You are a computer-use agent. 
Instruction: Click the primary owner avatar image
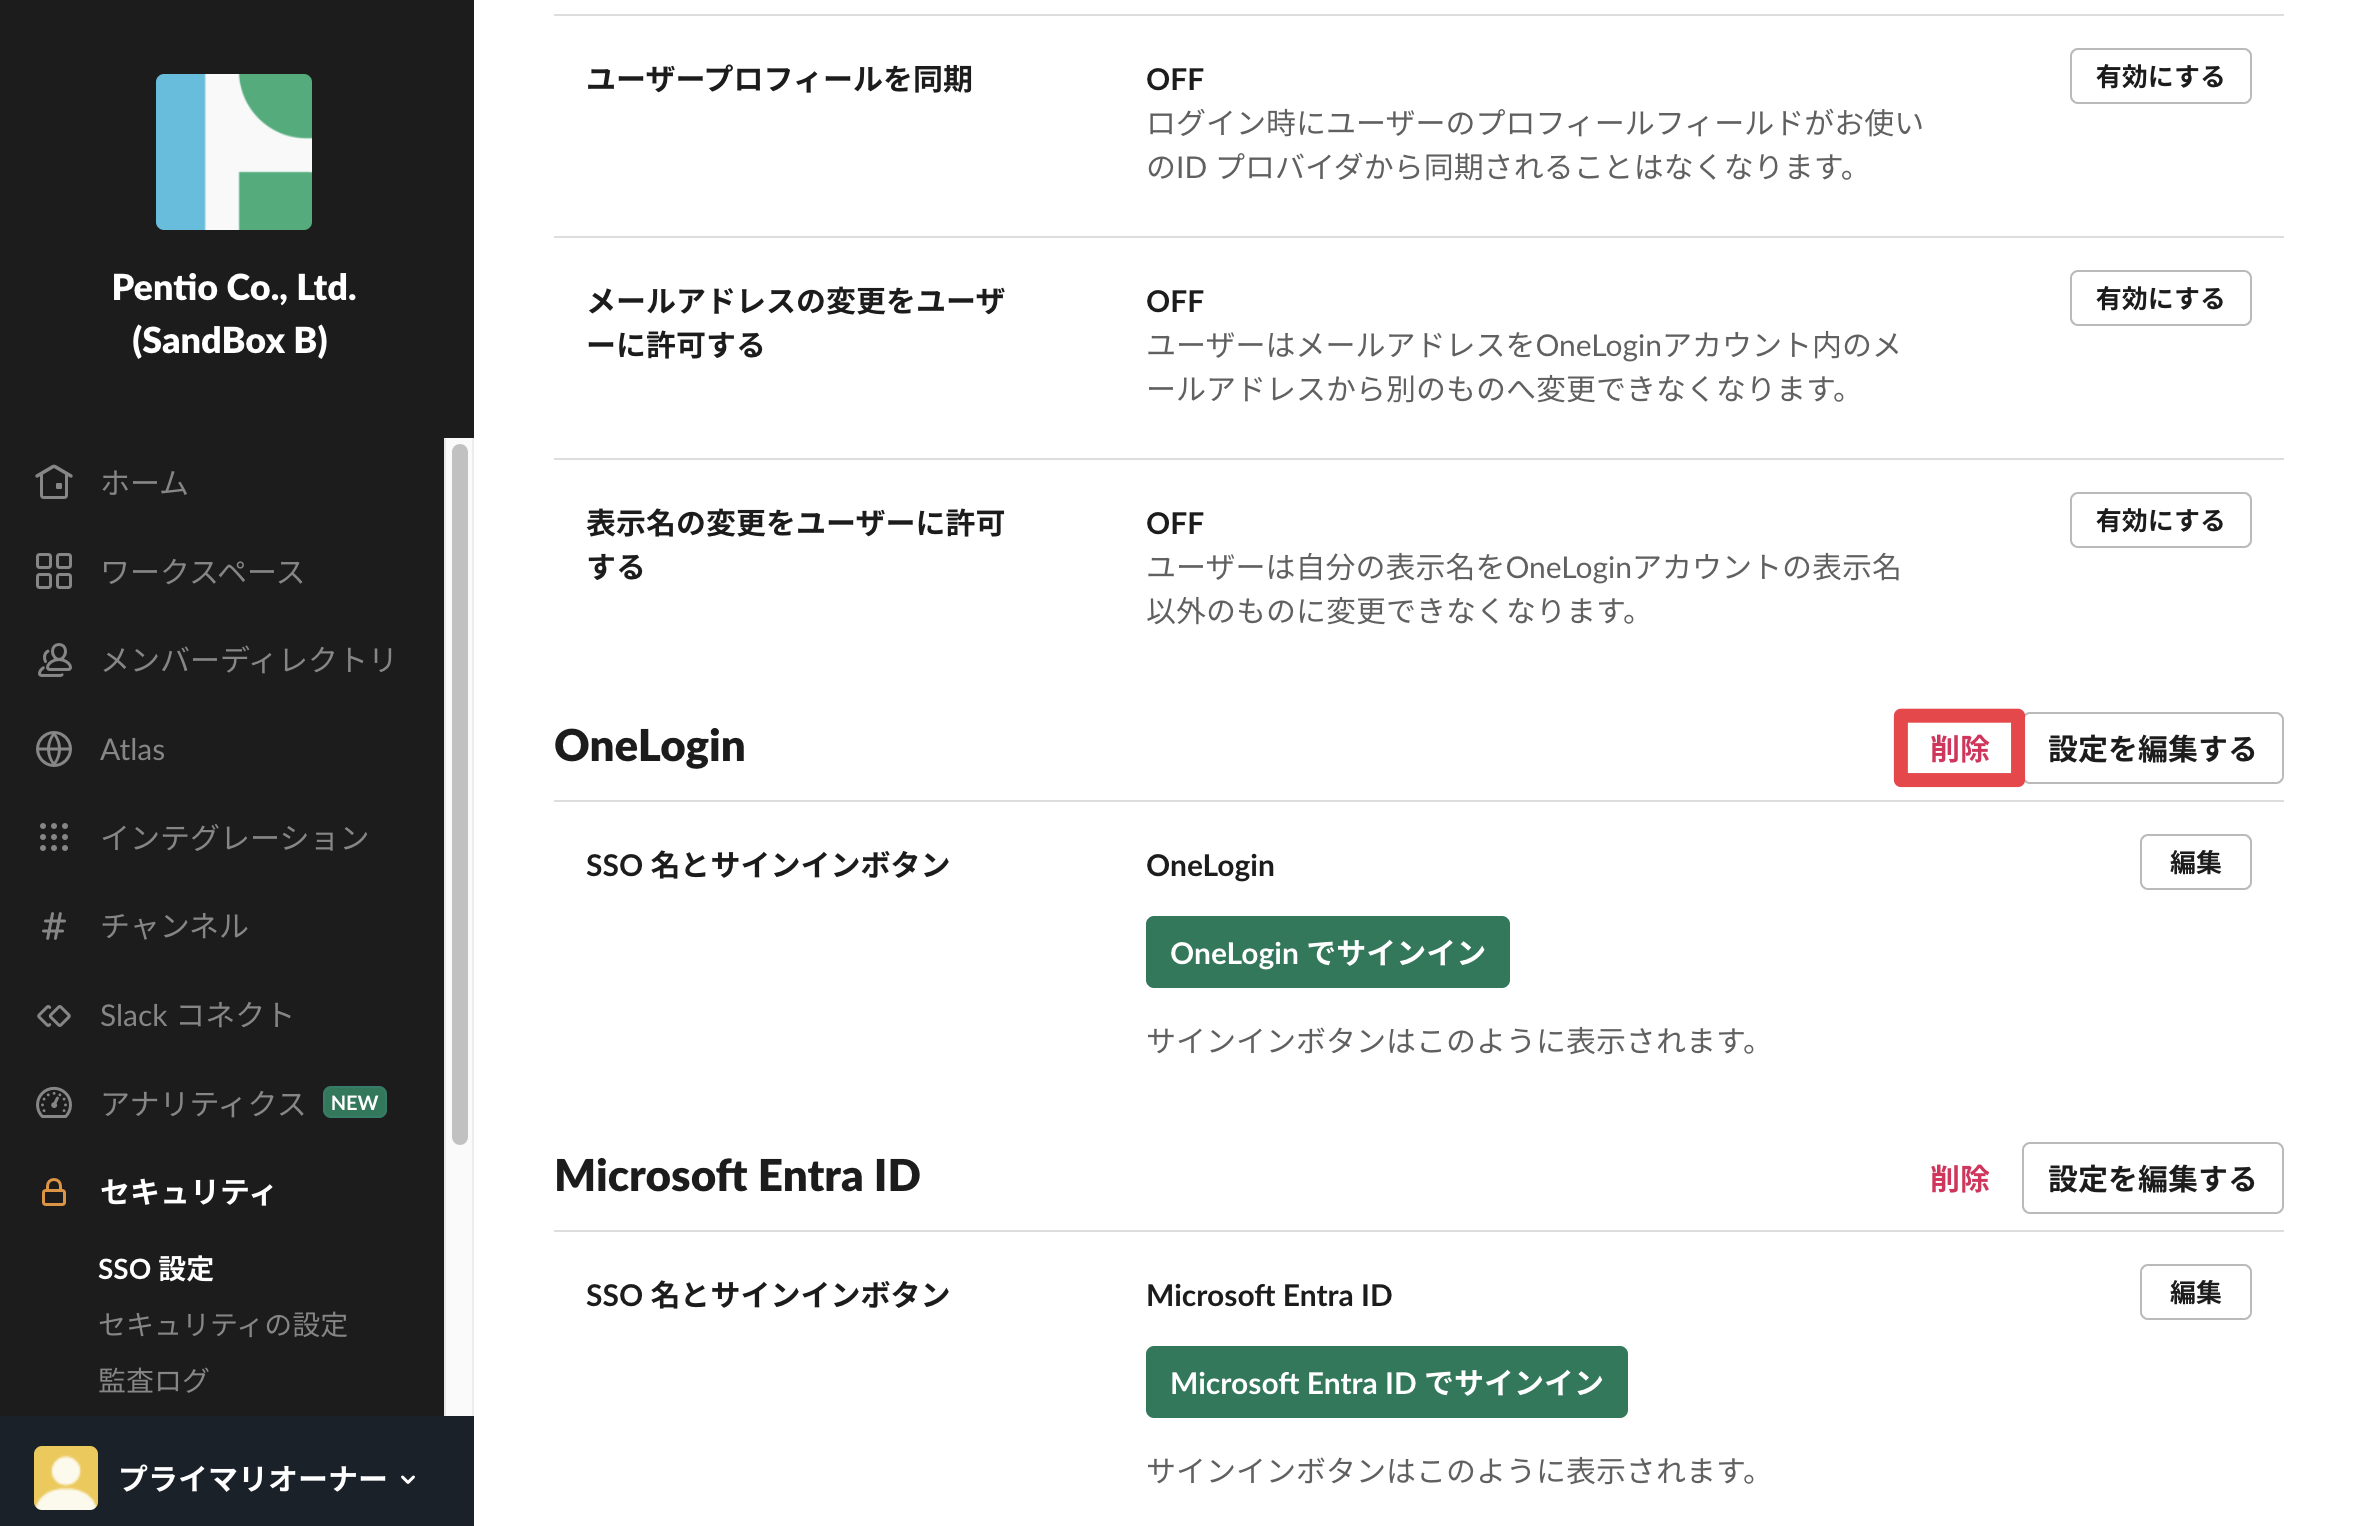pos(66,1477)
